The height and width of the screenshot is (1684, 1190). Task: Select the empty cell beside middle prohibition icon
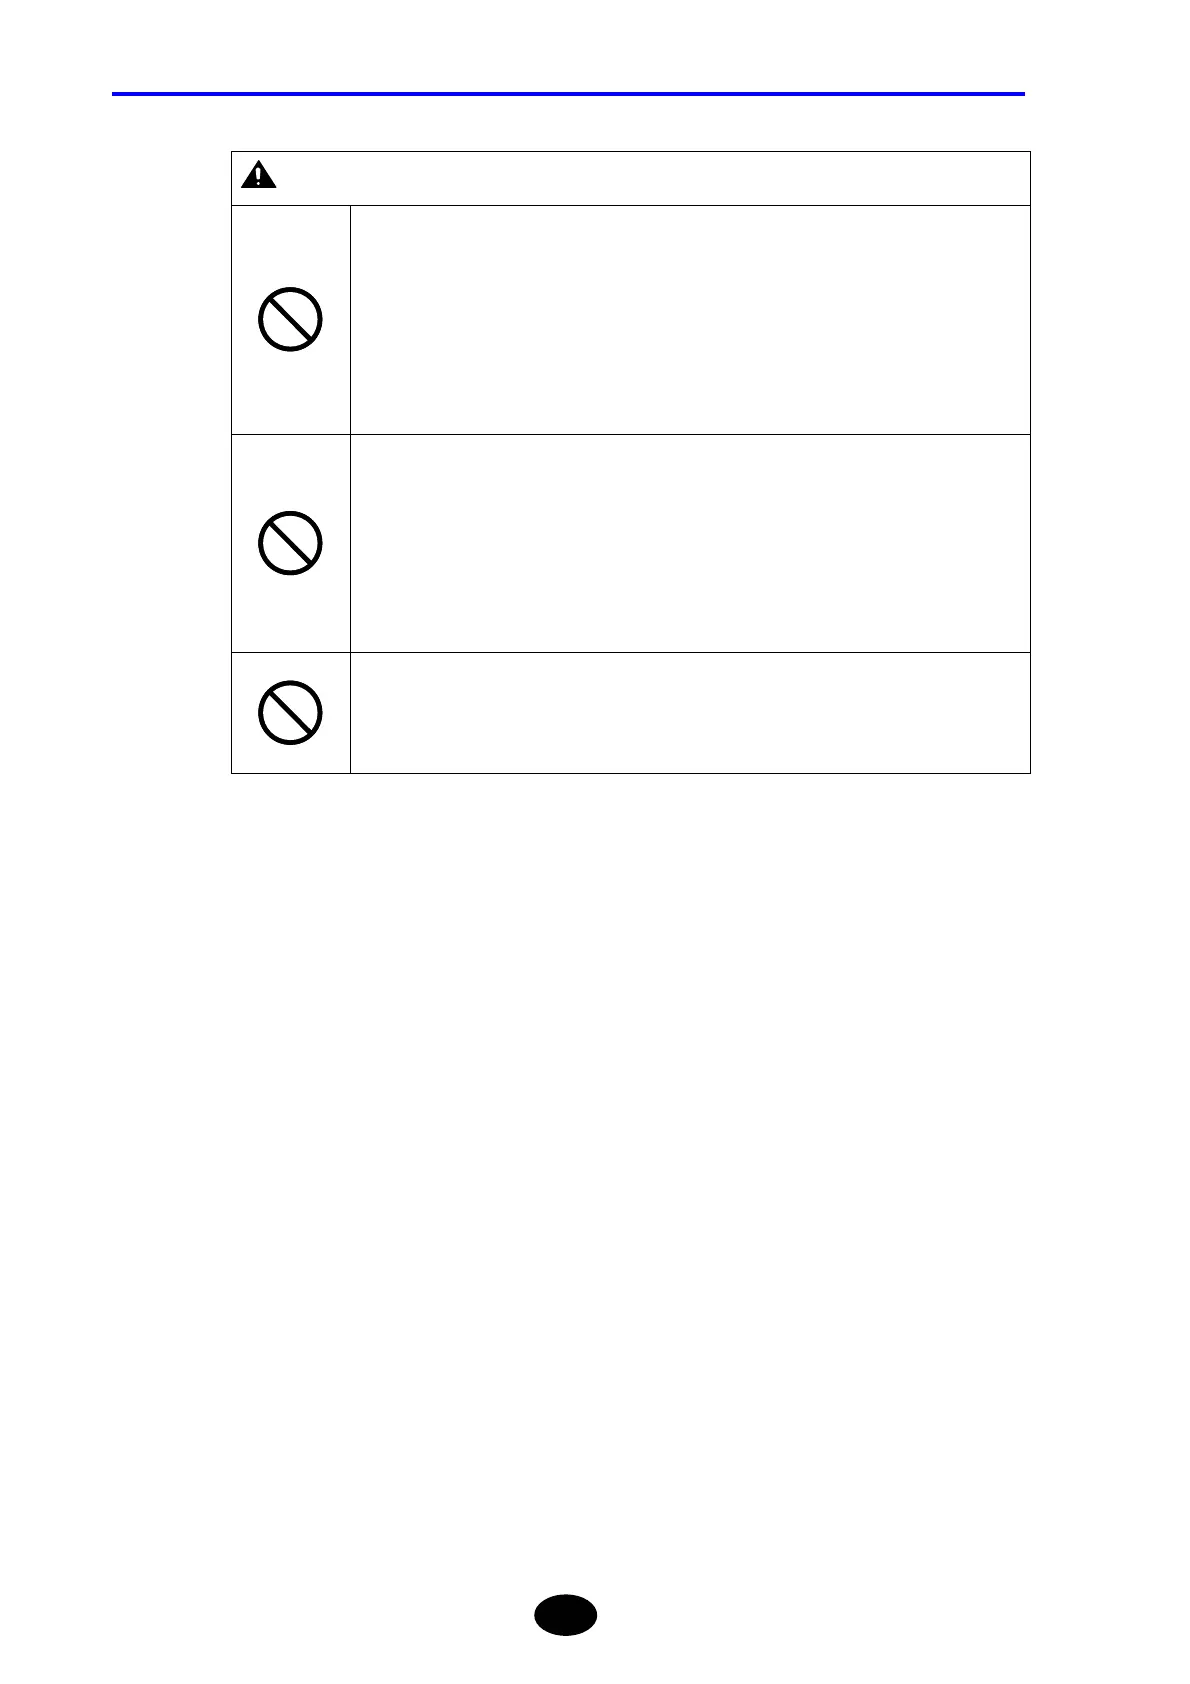point(690,543)
